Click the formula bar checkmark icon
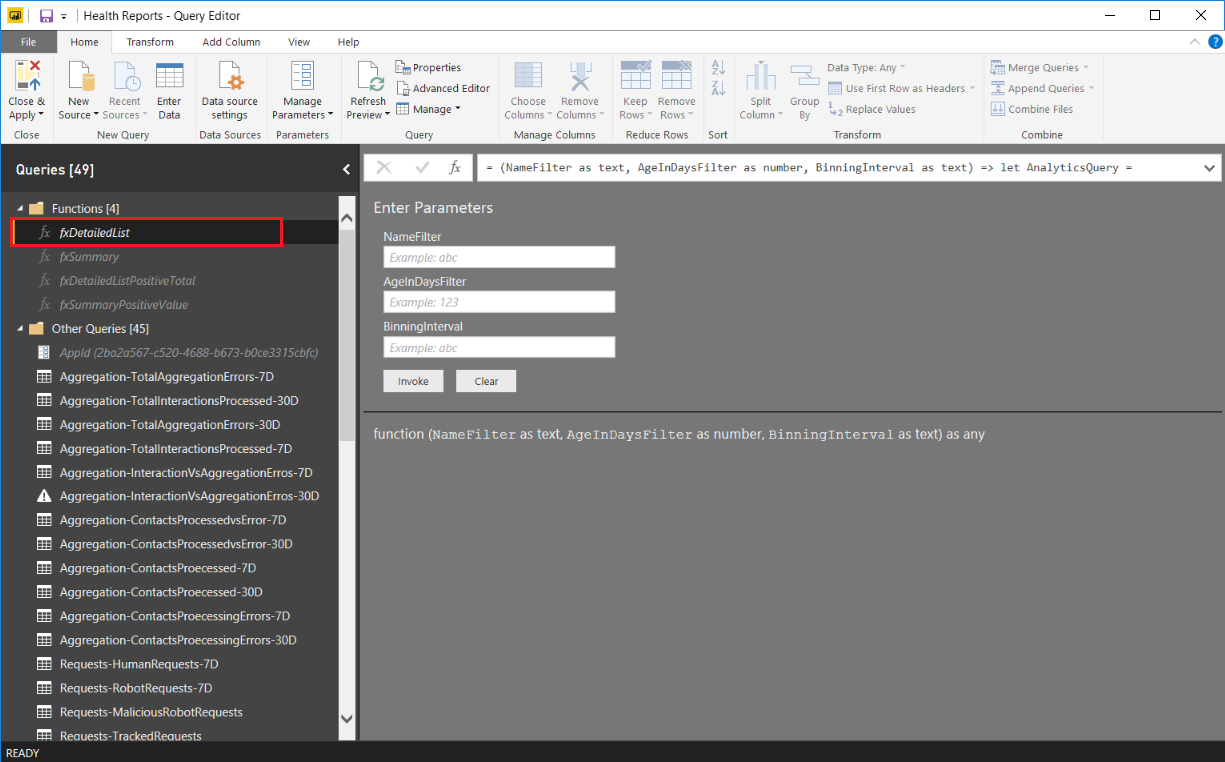The height and width of the screenshot is (762, 1225). point(422,168)
